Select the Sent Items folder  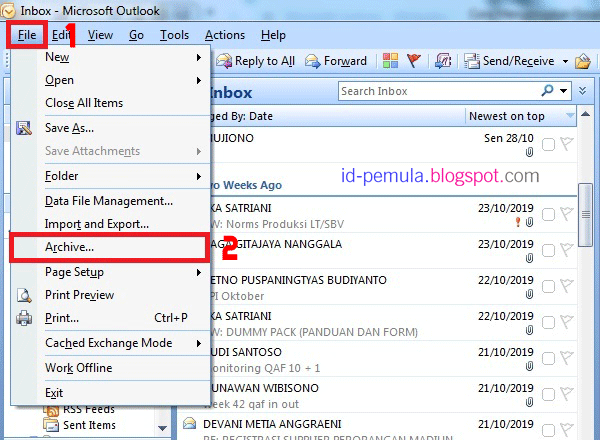pos(89,425)
